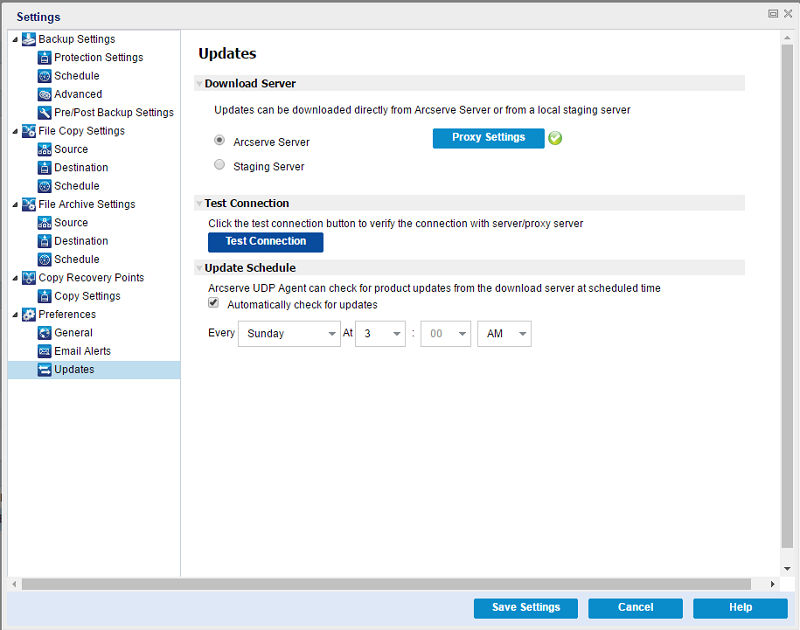Click the vertical scrollbar down arrow
The height and width of the screenshot is (630, 800).
click(787, 569)
